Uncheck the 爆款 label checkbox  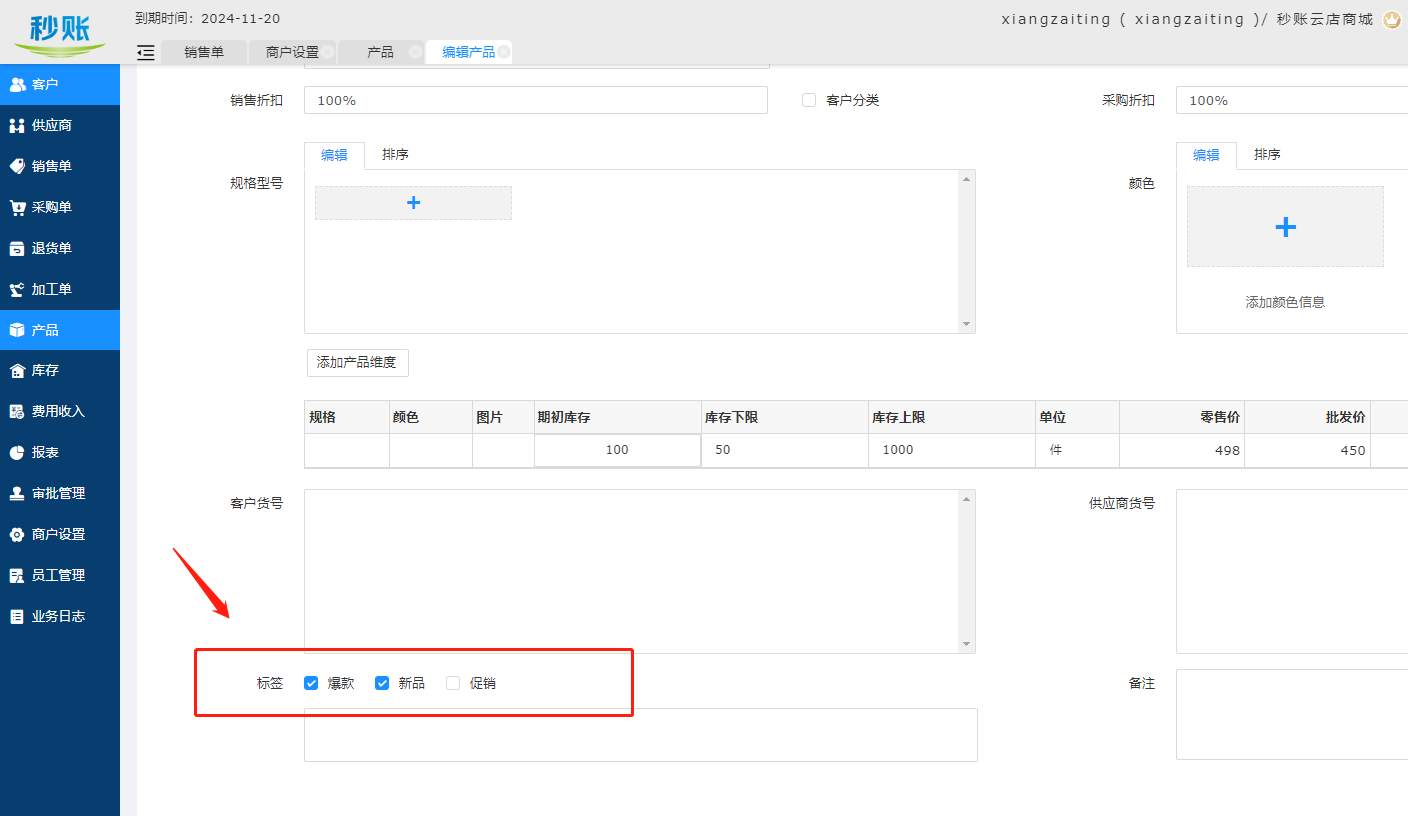click(x=311, y=683)
